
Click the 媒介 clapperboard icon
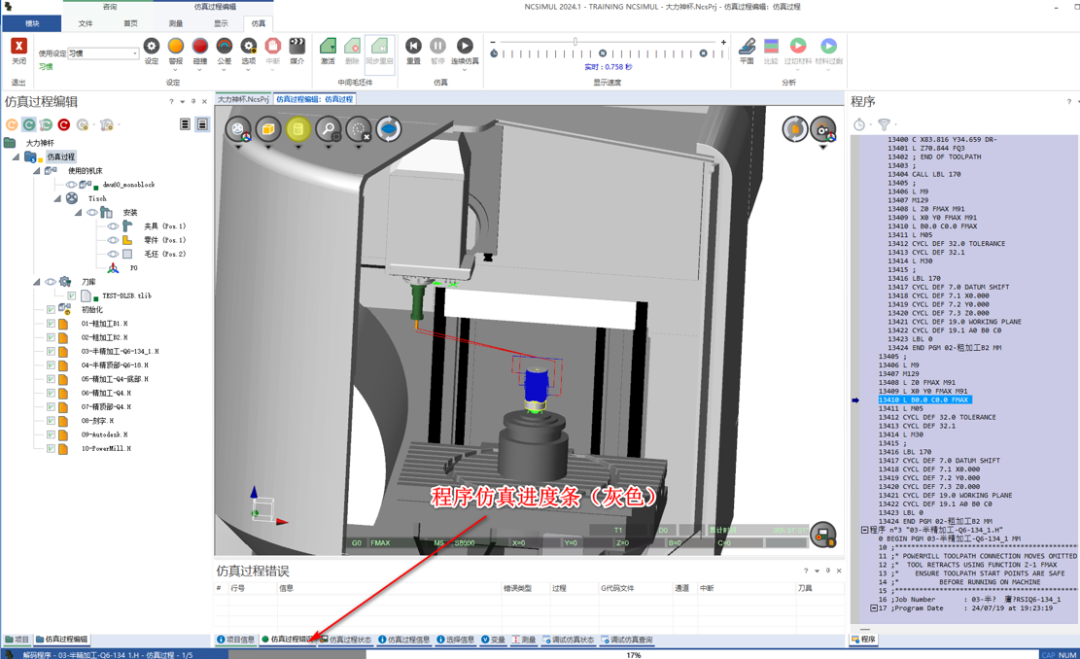[297, 46]
